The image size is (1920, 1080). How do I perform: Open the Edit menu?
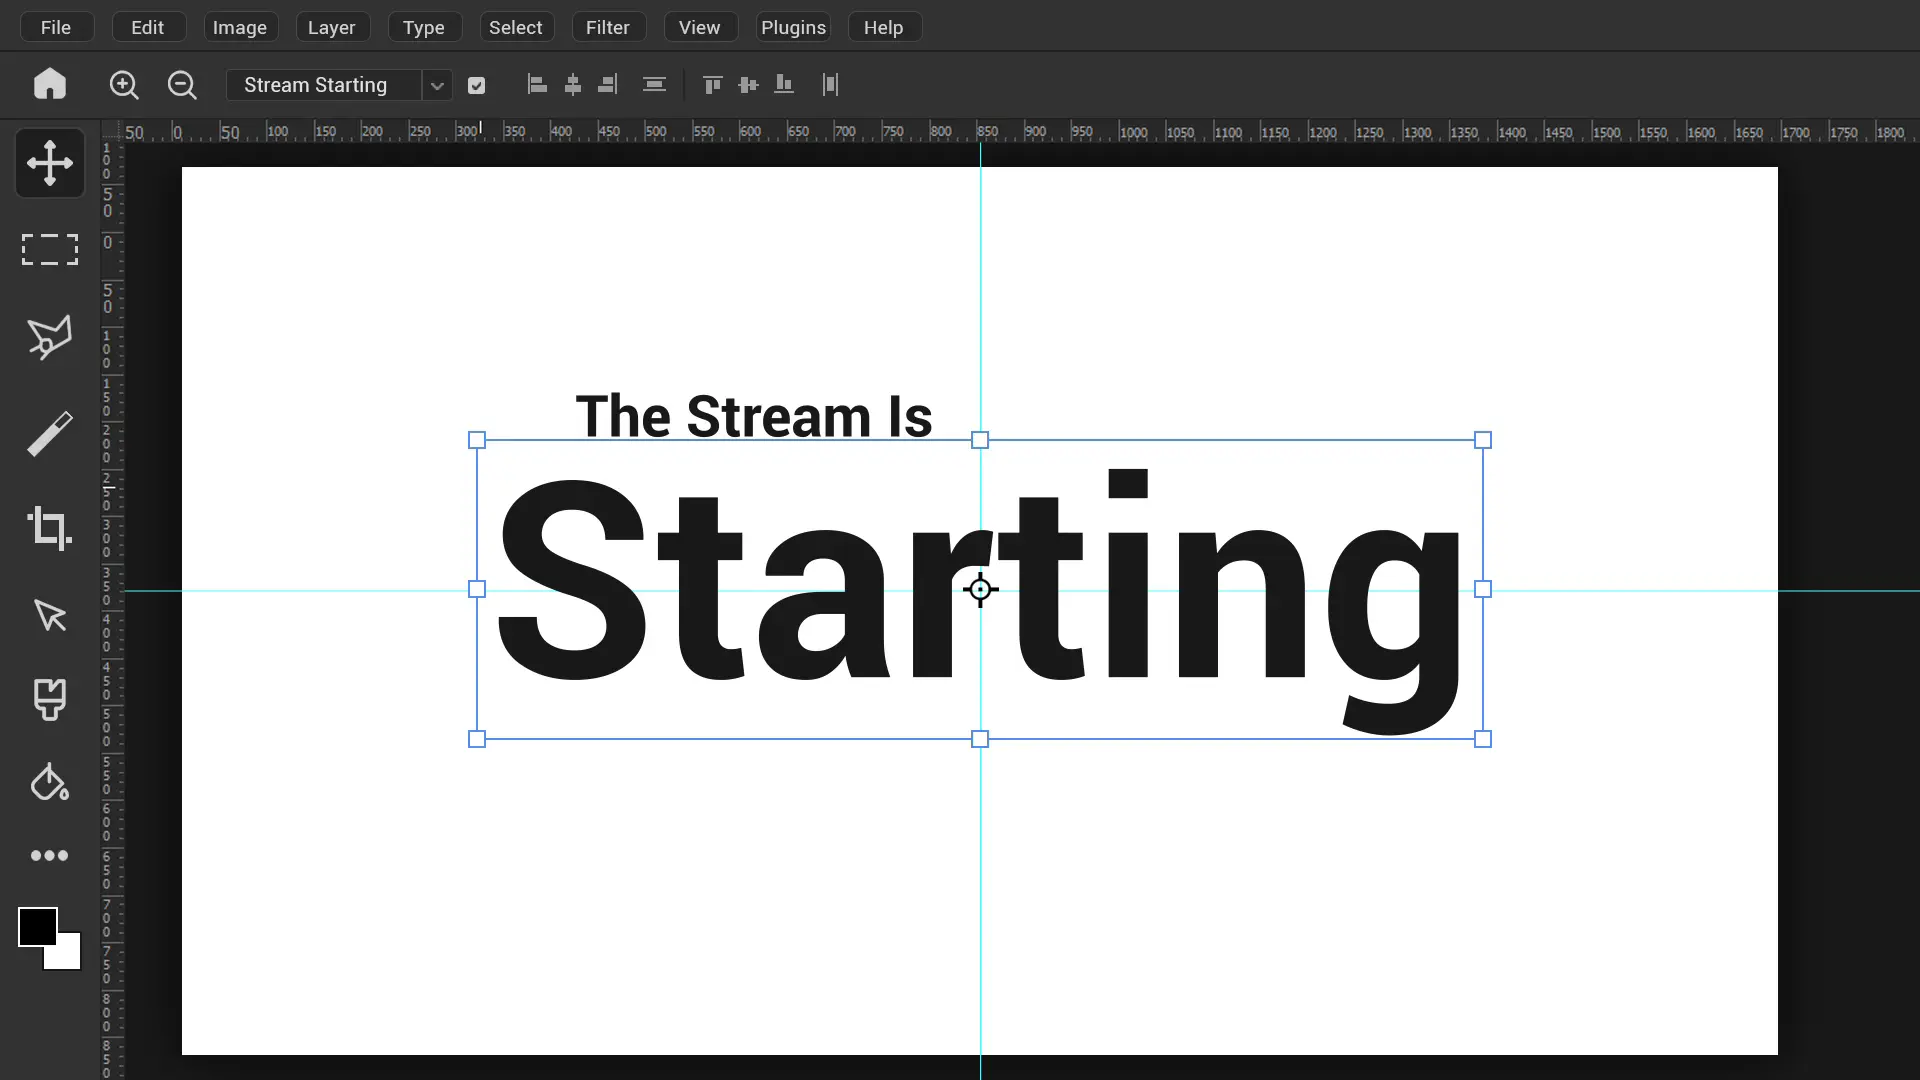coord(148,27)
